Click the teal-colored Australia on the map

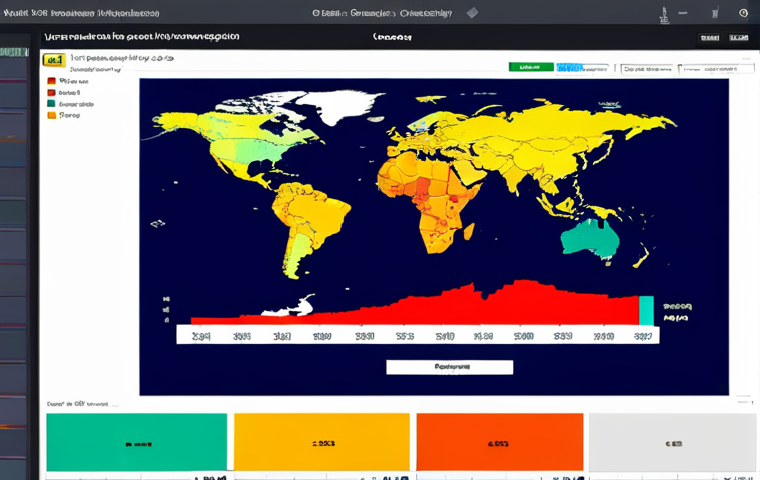pyautogui.click(x=590, y=239)
